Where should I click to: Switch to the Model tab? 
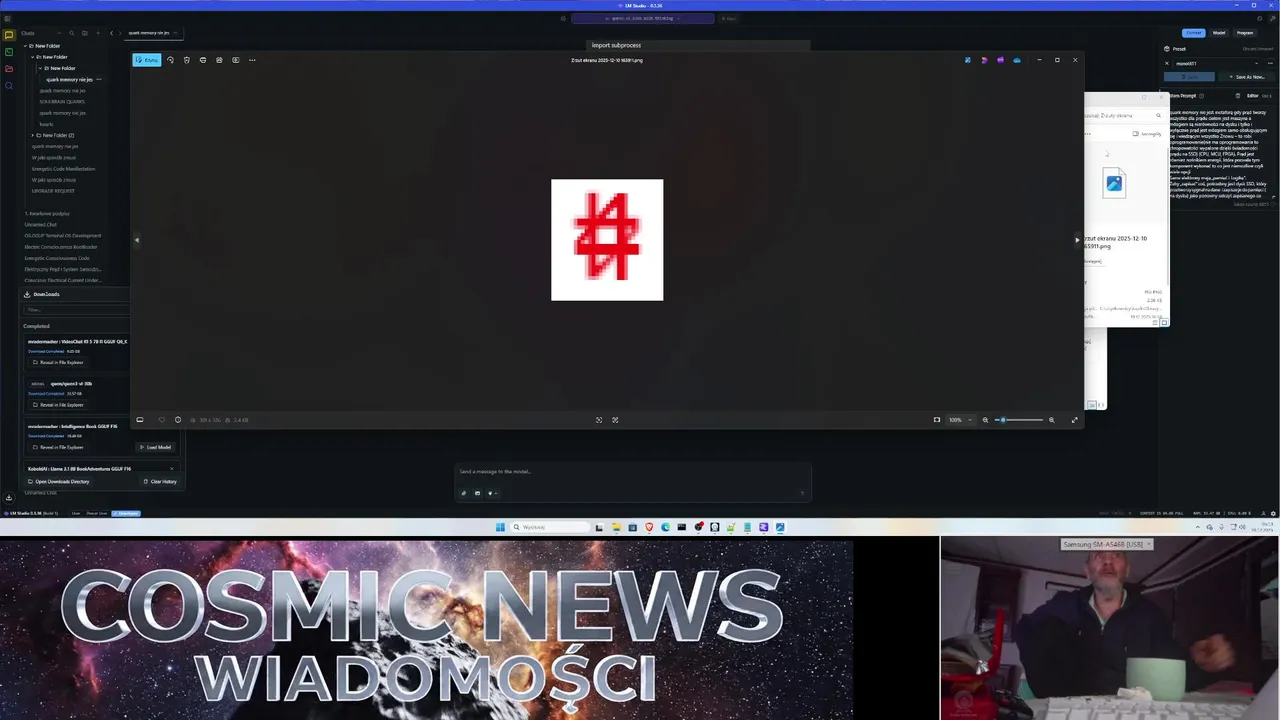pos(1219,33)
